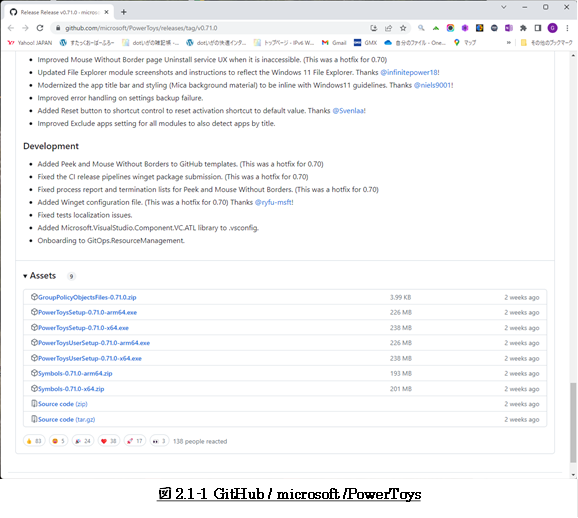This screenshot has width=578, height=518.
Task: Click the OneNote extension icon
Action: click(509, 28)
